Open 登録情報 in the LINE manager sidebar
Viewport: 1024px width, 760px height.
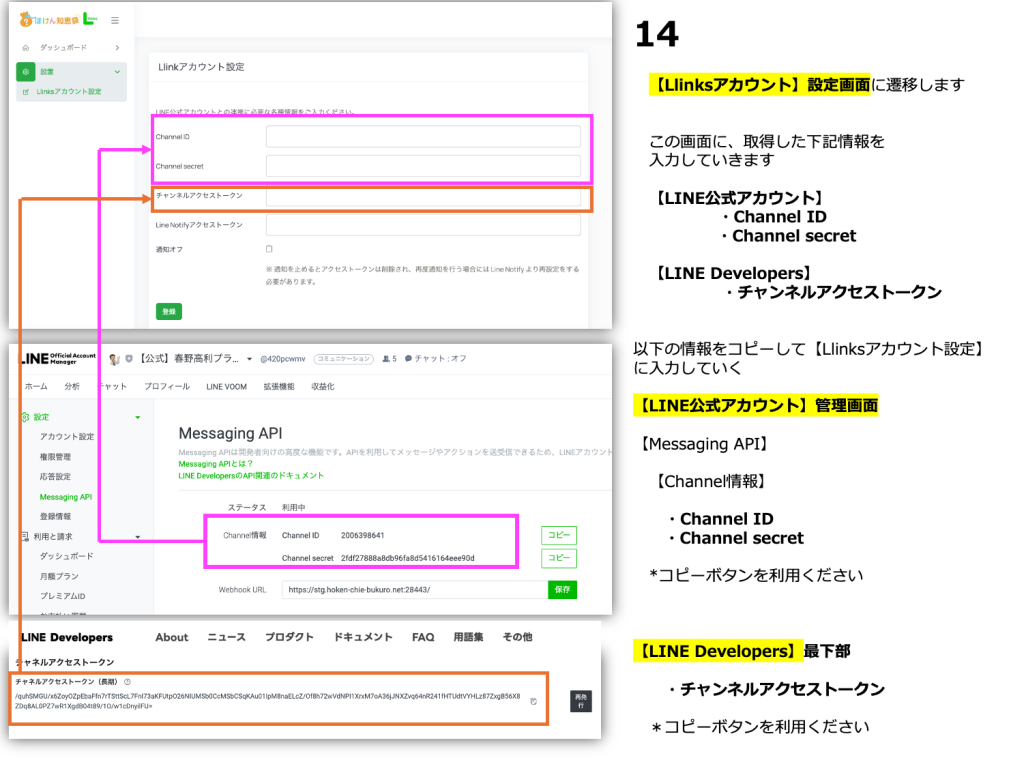tap(56, 517)
